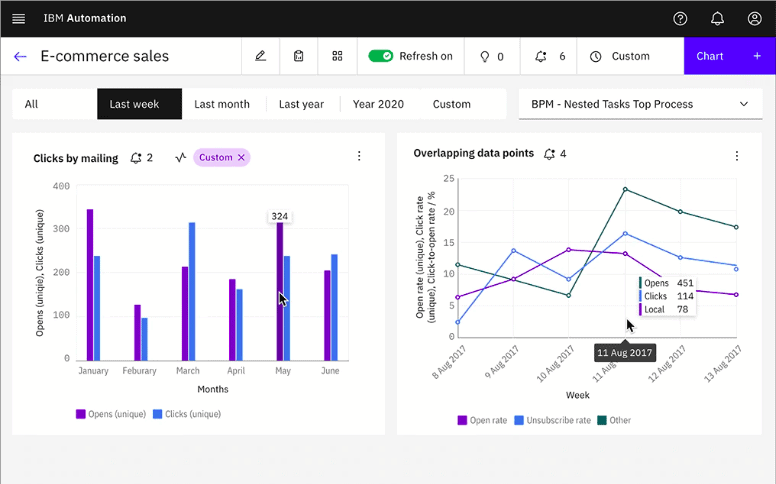Click the dropdown chevron arrow

click(x=744, y=104)
